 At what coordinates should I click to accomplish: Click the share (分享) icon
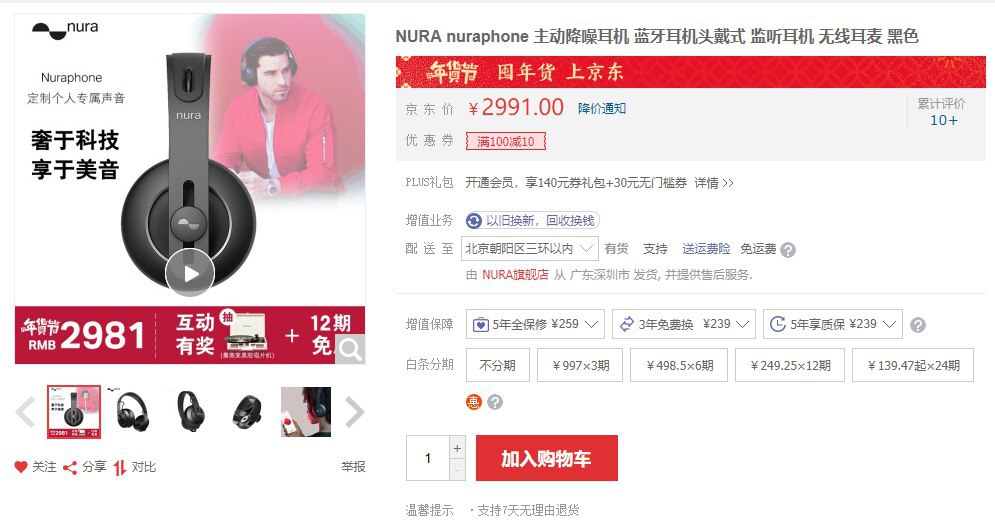click(70, 467)
